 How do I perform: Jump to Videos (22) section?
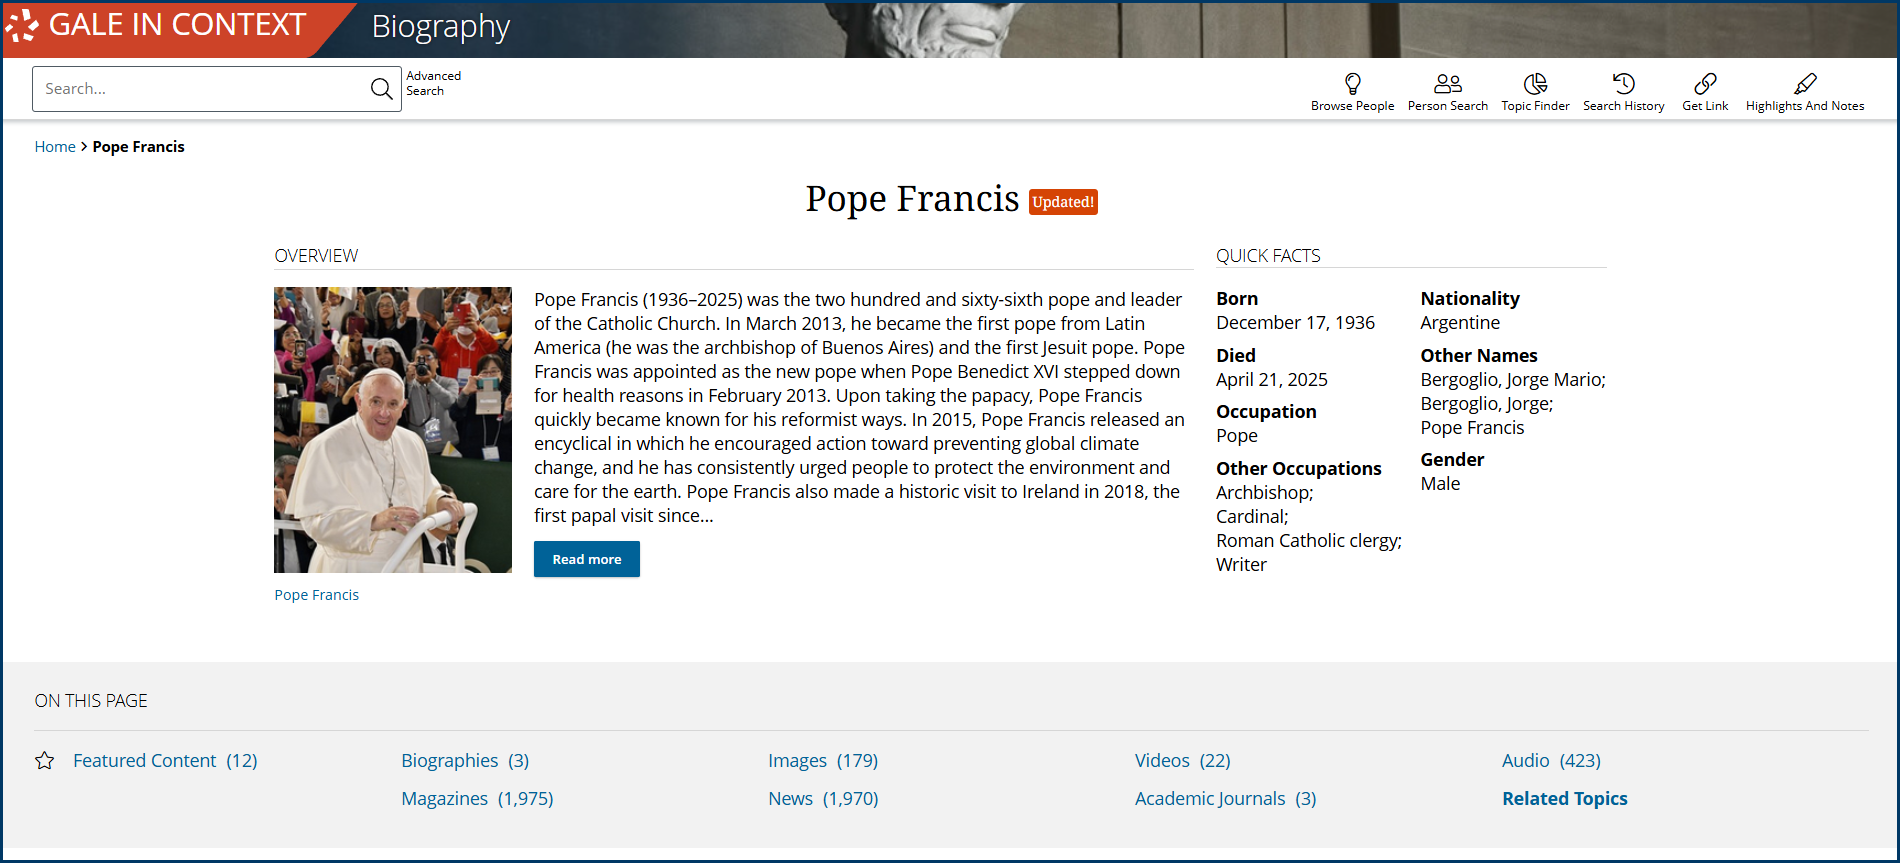1182,761
